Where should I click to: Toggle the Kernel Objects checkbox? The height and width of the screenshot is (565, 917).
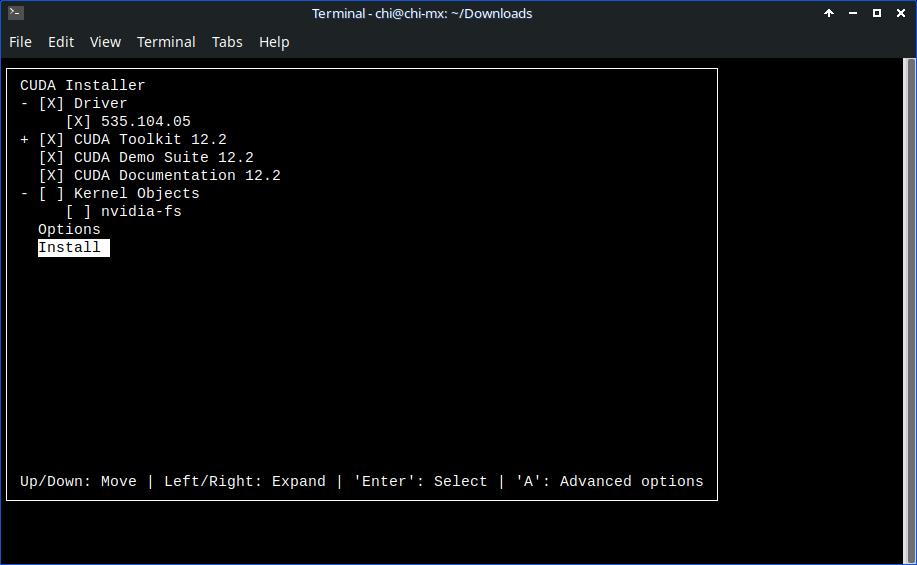[51, 194]
